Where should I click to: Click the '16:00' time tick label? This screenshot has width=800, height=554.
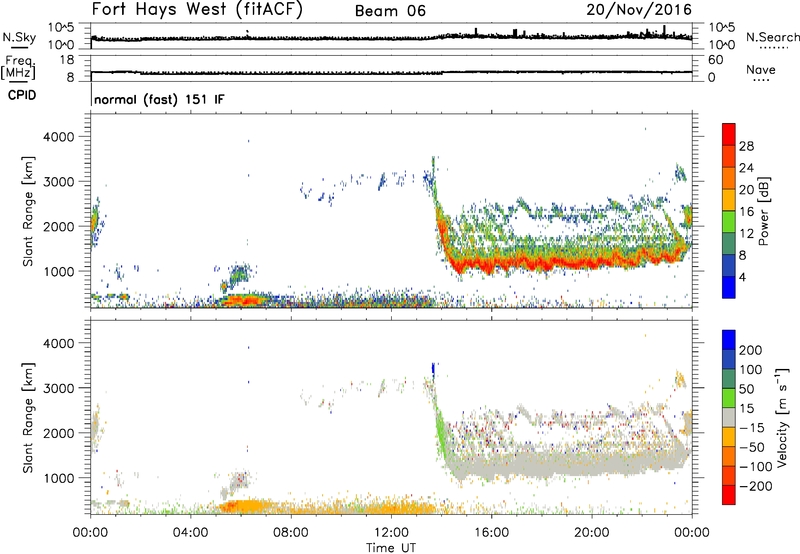point(491,533)
